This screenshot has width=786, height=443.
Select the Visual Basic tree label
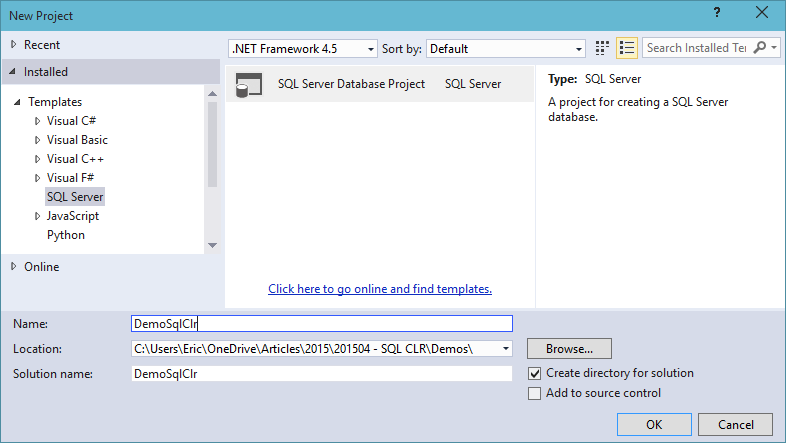click(77, 140)
